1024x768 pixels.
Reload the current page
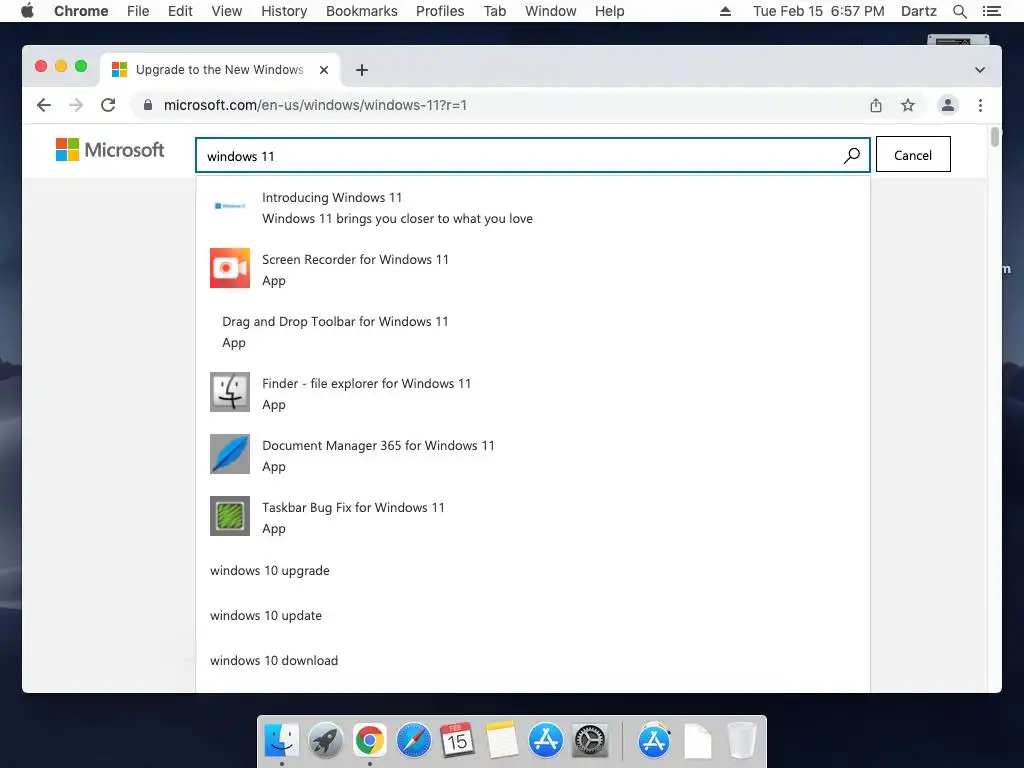(x=108, y=105)
